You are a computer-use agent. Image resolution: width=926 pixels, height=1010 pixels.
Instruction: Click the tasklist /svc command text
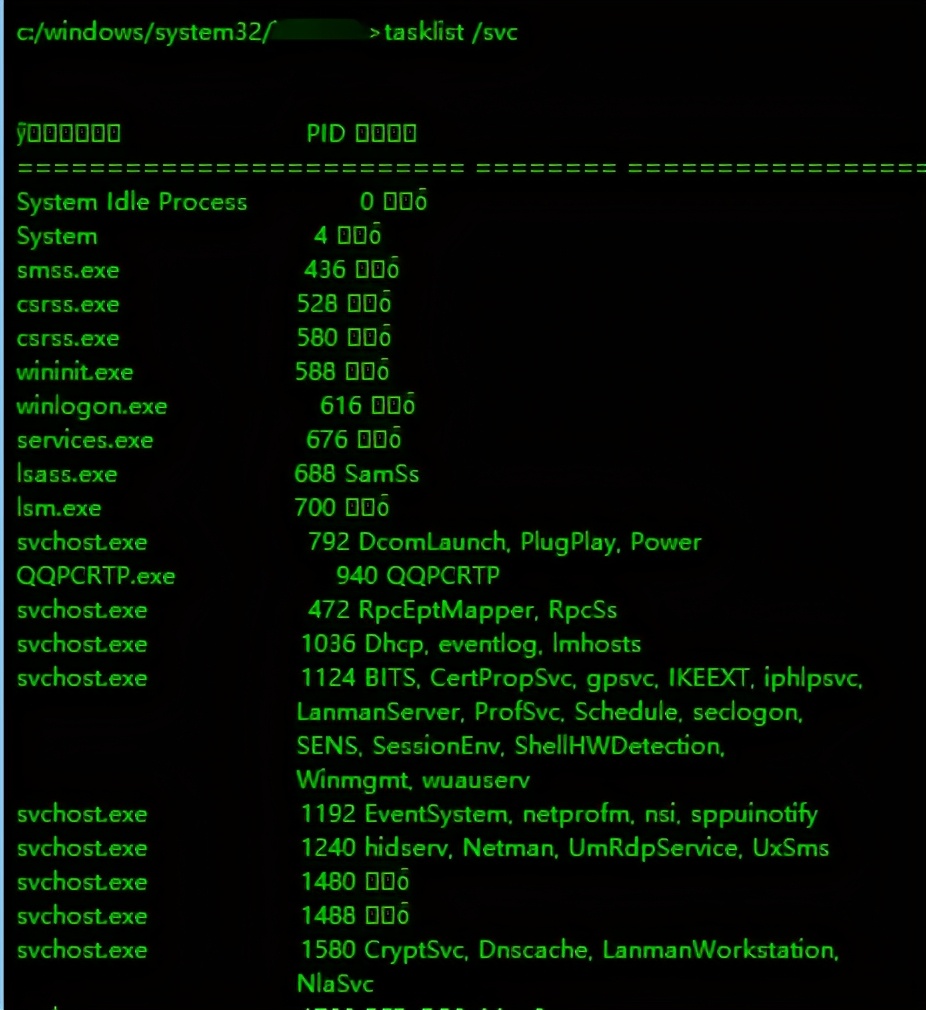pos(451,32)
